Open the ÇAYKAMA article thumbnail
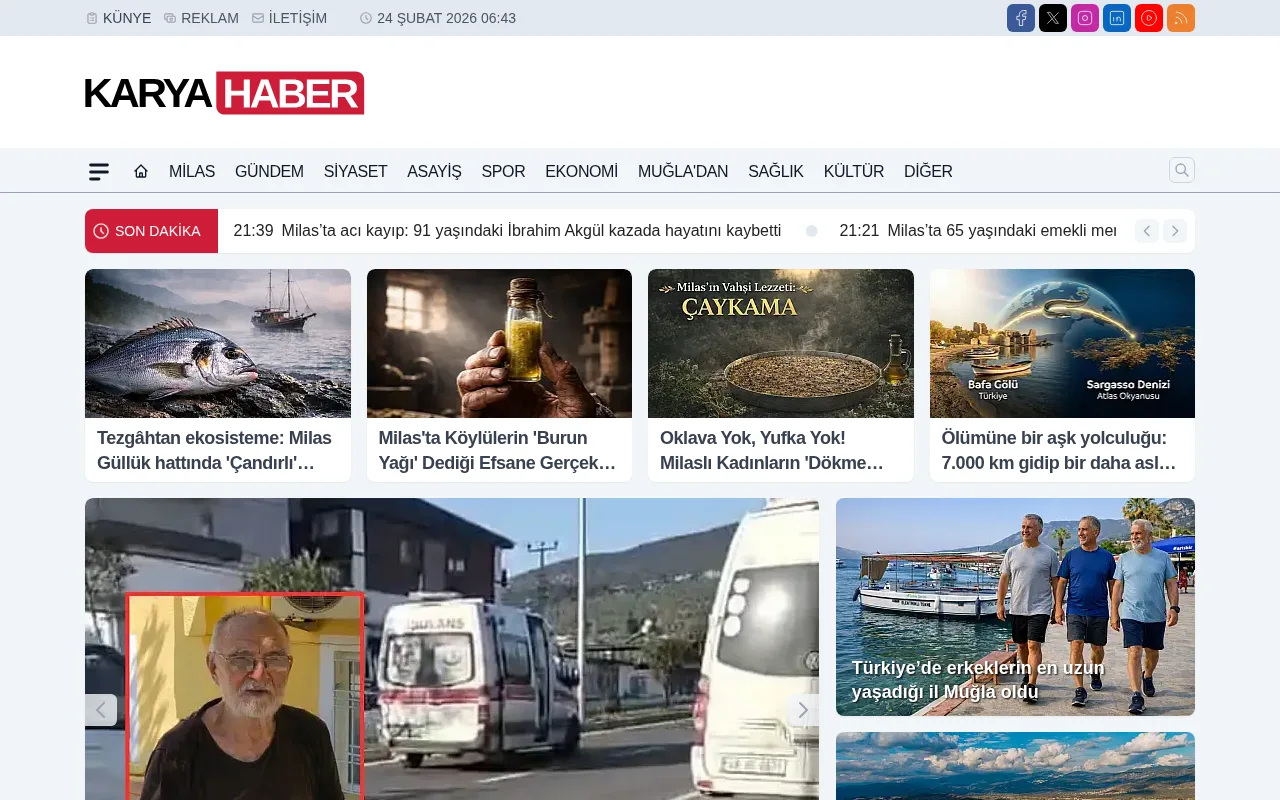Screen dimensions: 1280x800 pyautogui.click(x=780, y=343)
